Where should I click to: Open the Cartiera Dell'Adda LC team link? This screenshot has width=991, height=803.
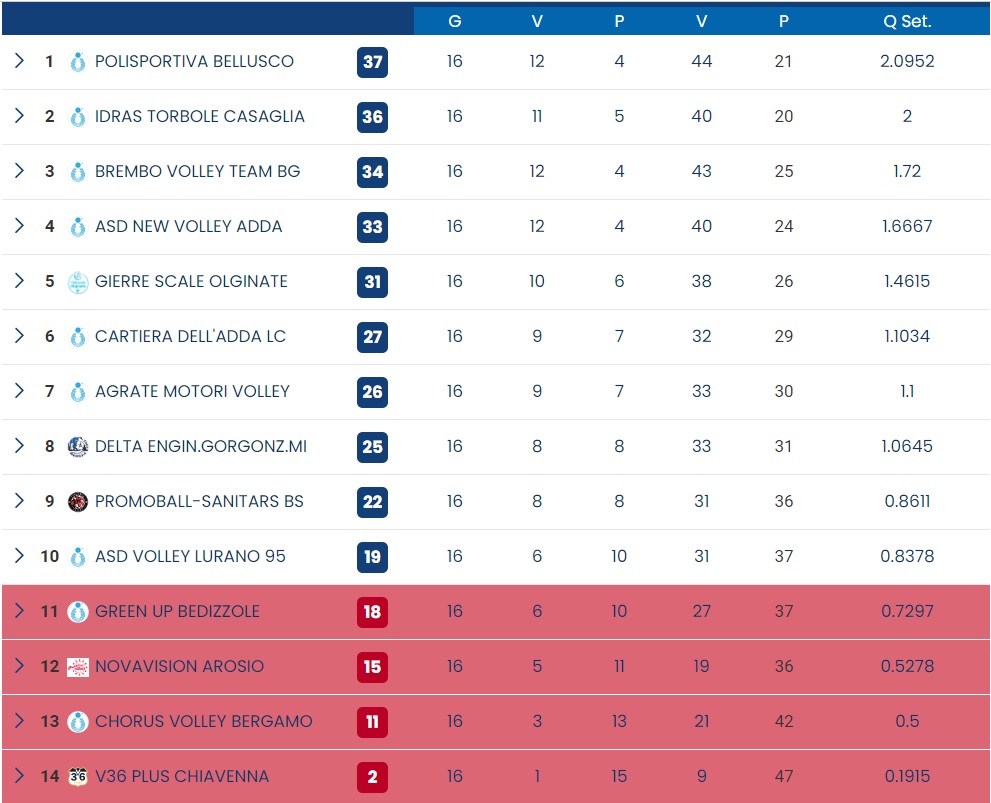coord(190,337)
